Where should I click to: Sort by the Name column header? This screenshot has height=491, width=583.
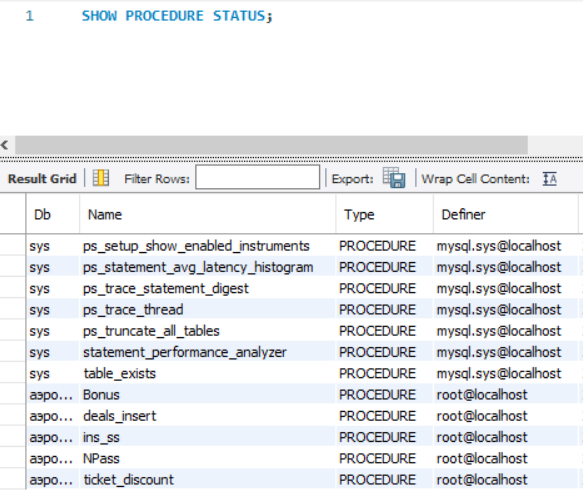[x=207, y=214]
